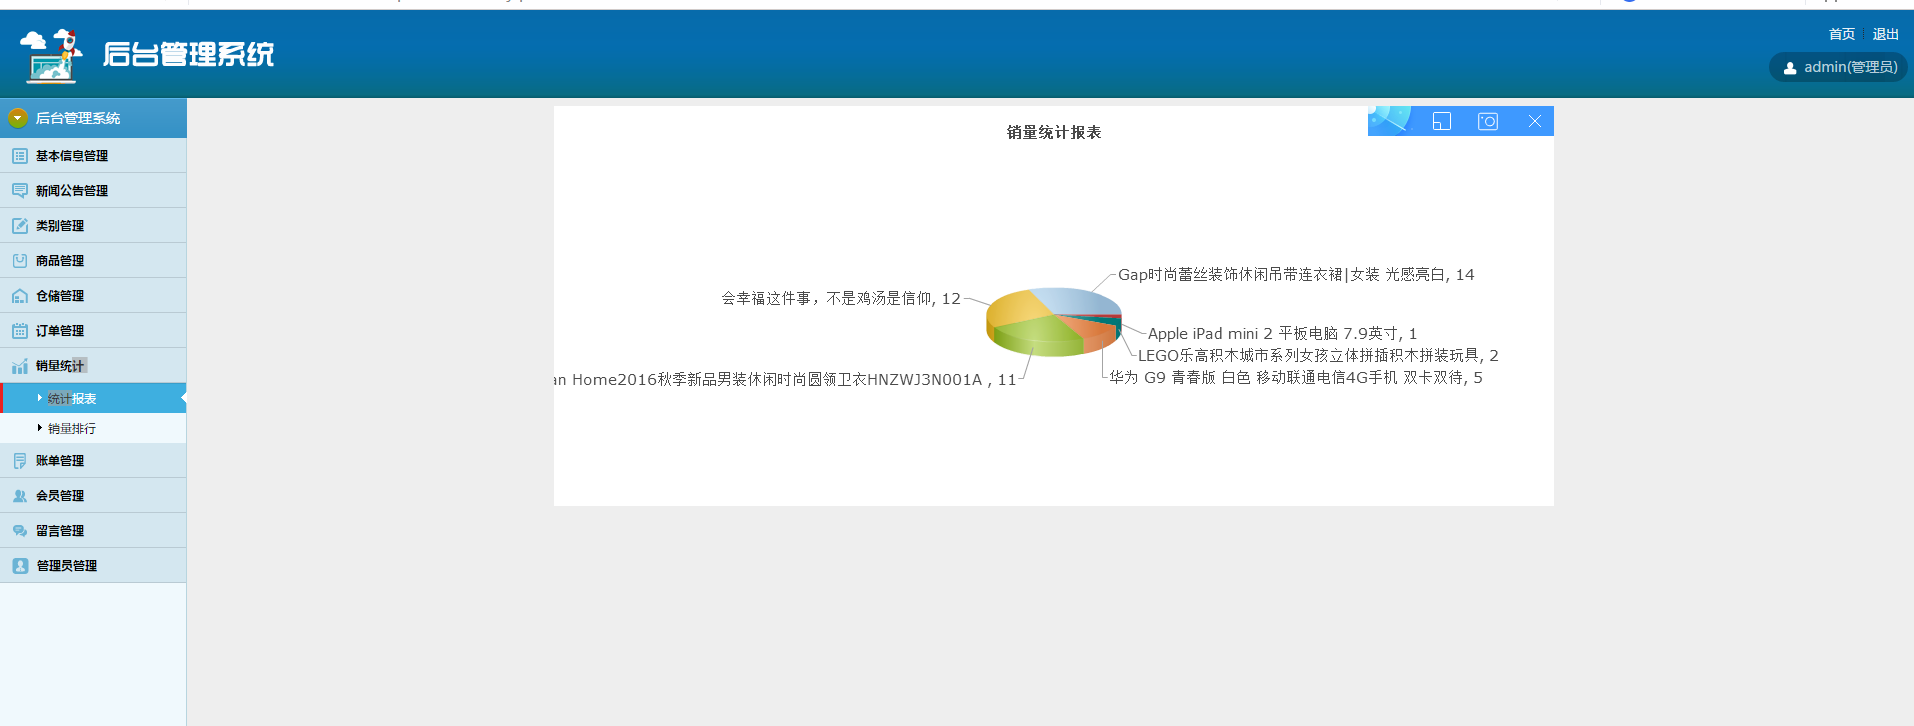
Task: Click the 新闻公告管理 chat icon
Action: 20,191
